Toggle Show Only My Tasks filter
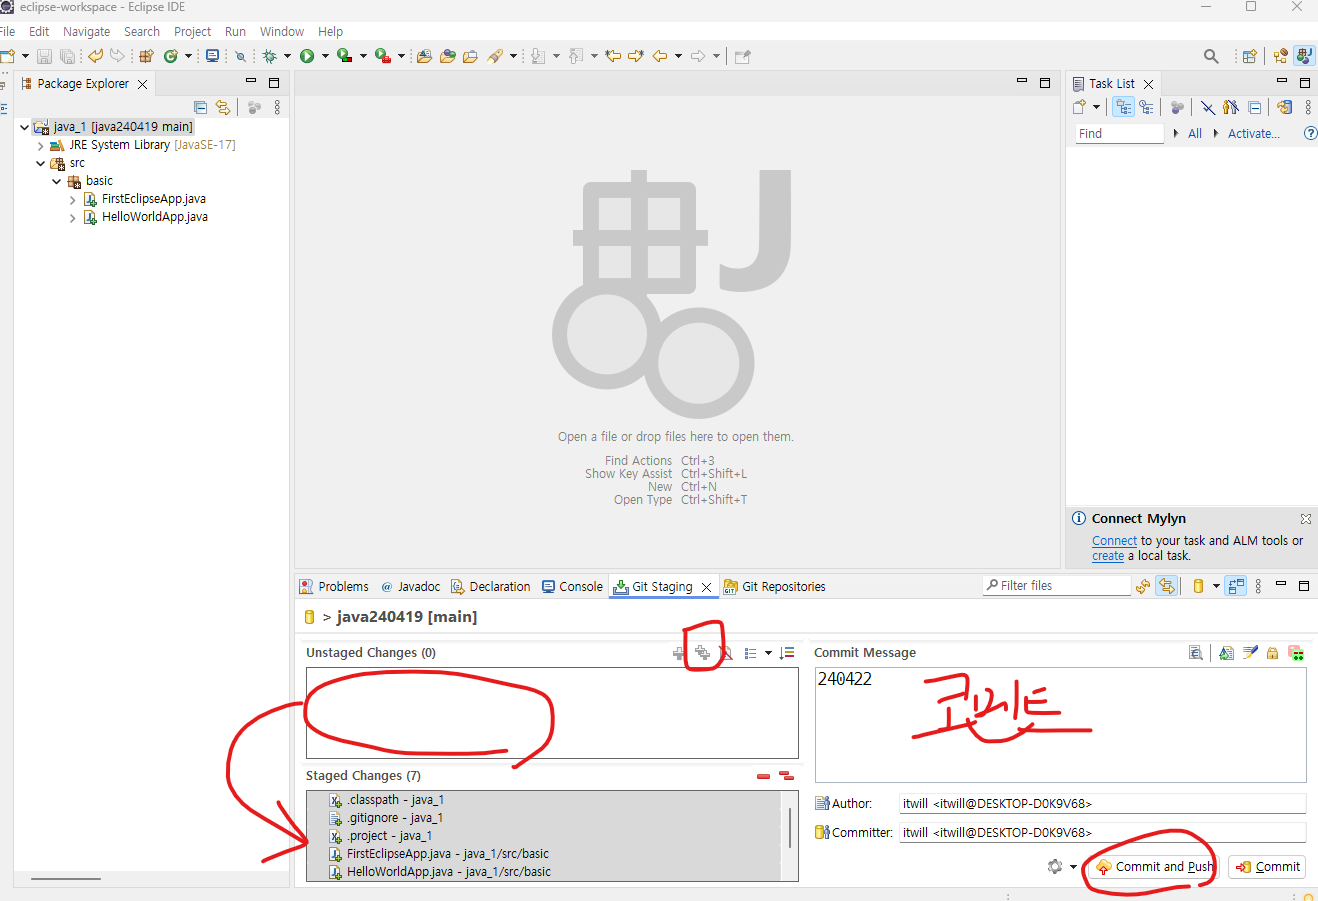 (1230, 107)
